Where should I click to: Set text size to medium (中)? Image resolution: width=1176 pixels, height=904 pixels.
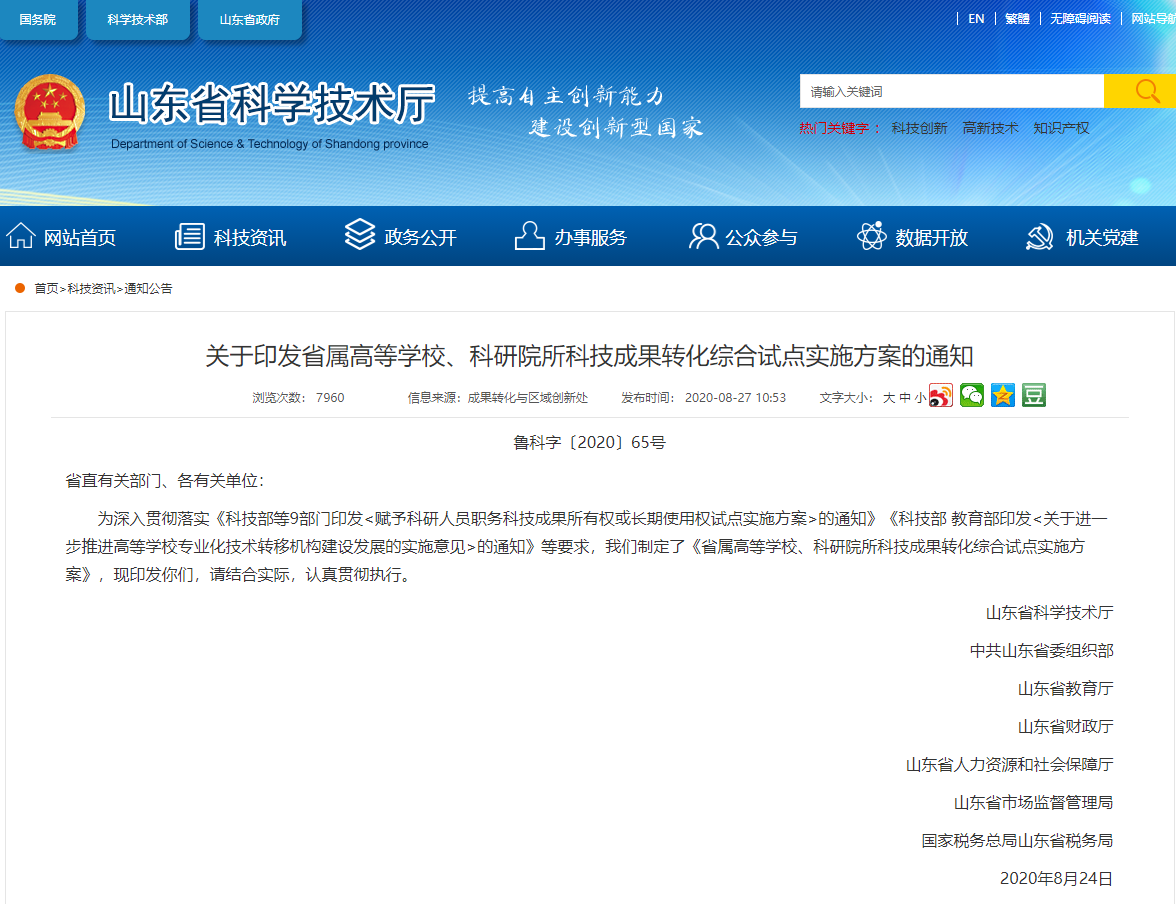[x=905, y=398]
